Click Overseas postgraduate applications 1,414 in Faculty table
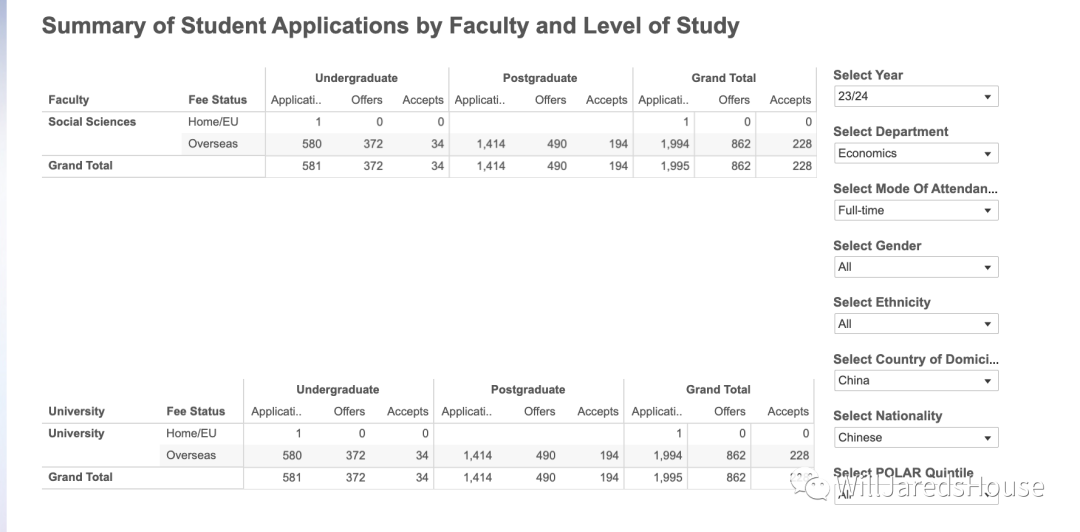 coord(490,144)
